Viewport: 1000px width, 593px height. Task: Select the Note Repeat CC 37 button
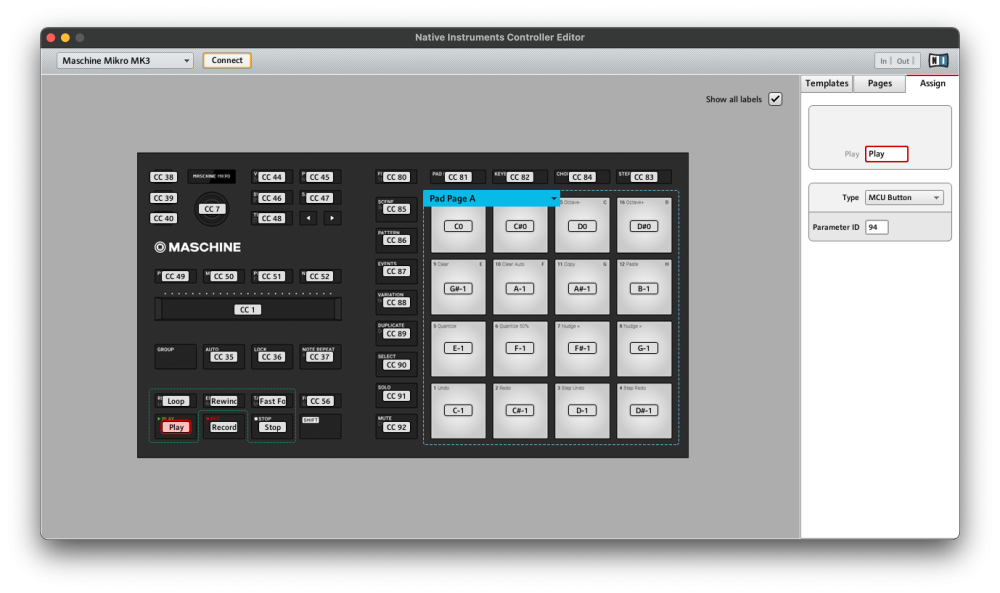point(320,357)
